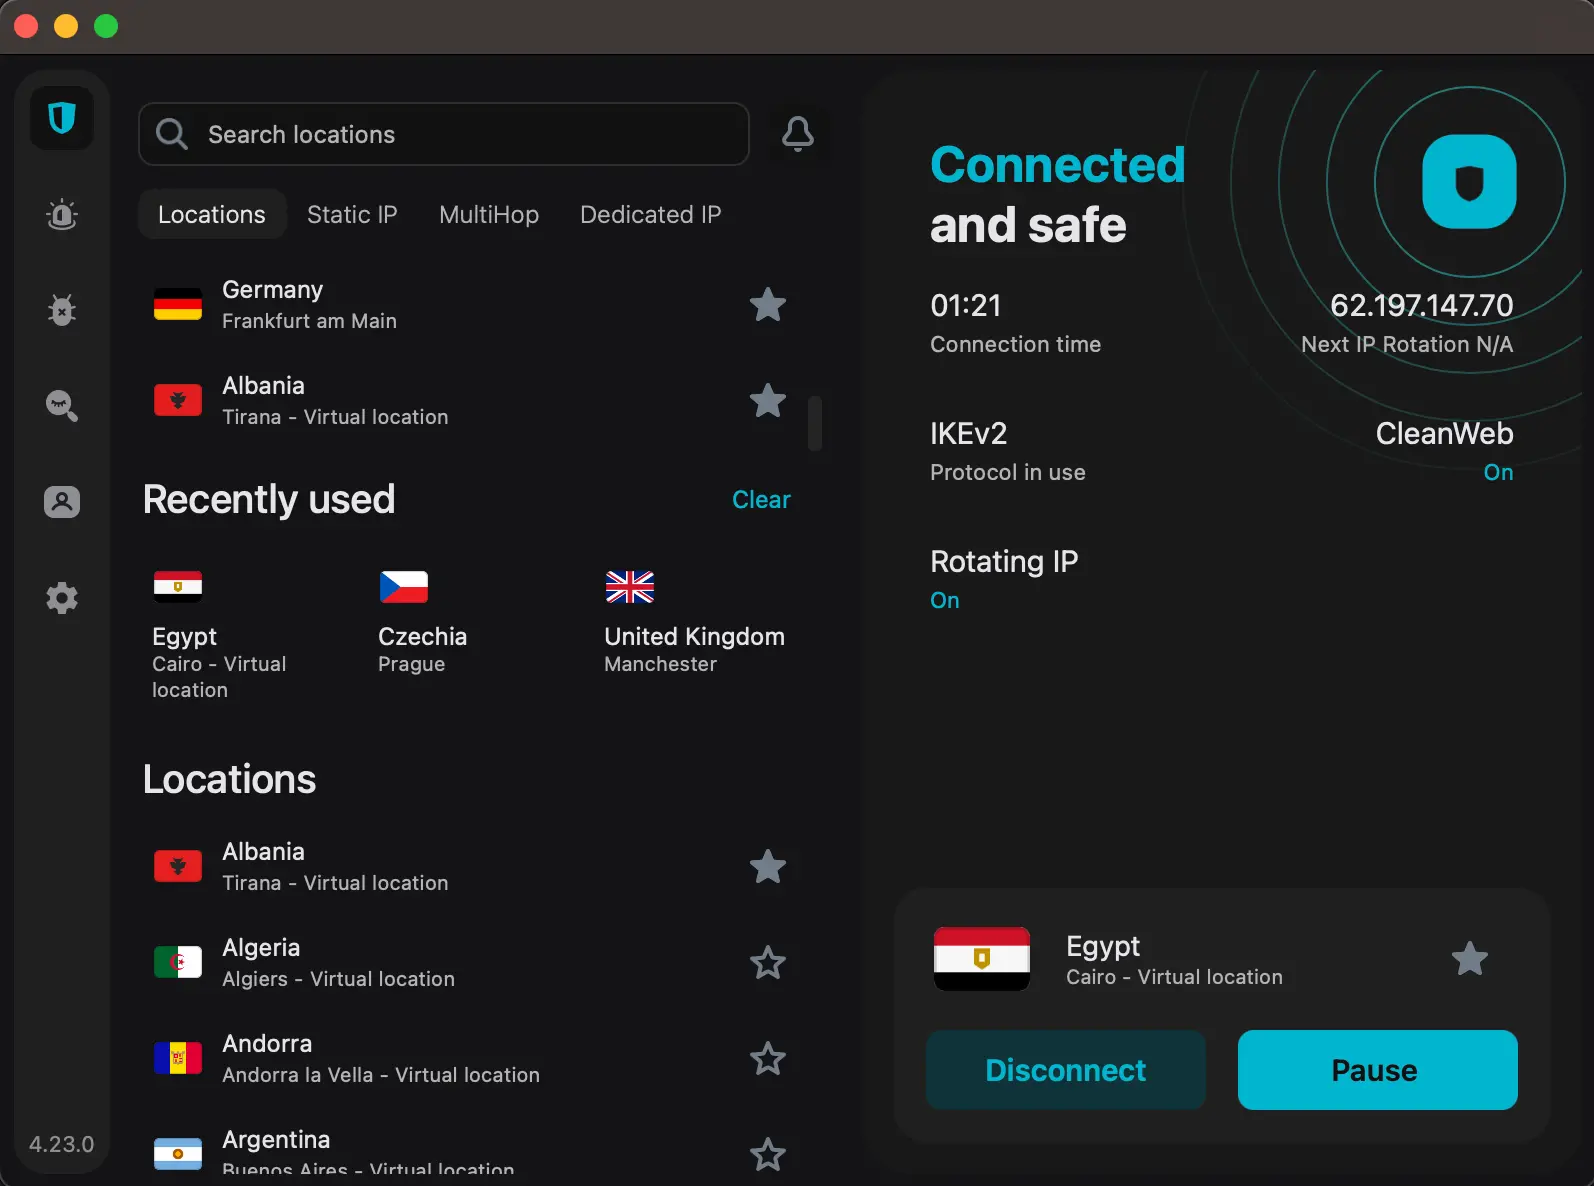Image resolution: width=1594 pixels, height=1186 pixels.
Task: Switch to the Static IP tab
Action: tap(352, 214)
